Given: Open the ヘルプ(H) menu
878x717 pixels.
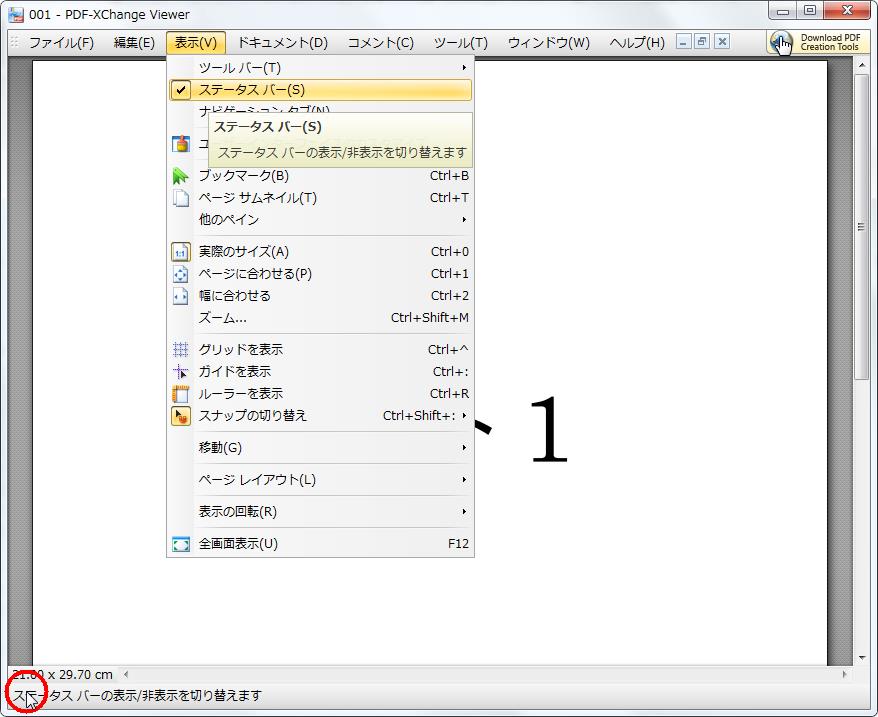Looking at the screenshot, I should (x=637, y=43).
